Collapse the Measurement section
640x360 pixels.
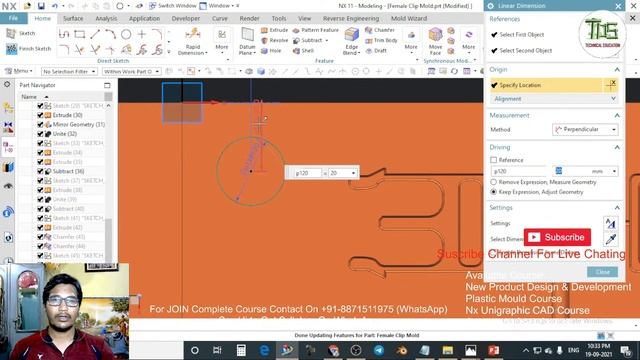coord(617,116)
